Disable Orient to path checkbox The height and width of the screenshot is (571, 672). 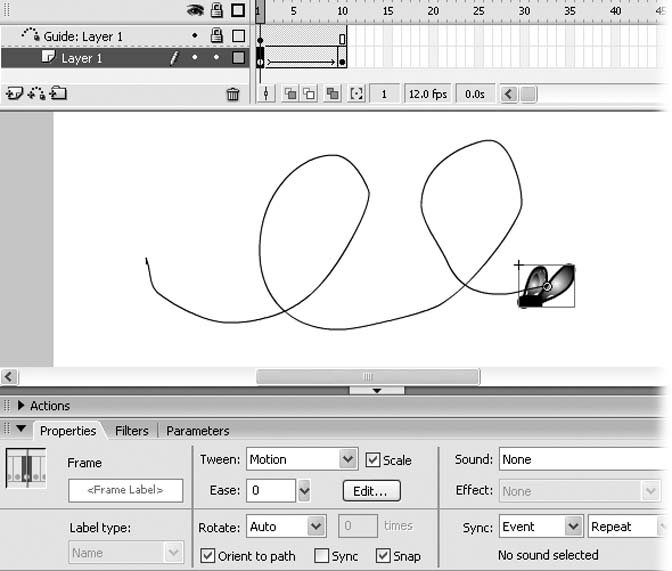pyautogui.click(x=208, y=556)
